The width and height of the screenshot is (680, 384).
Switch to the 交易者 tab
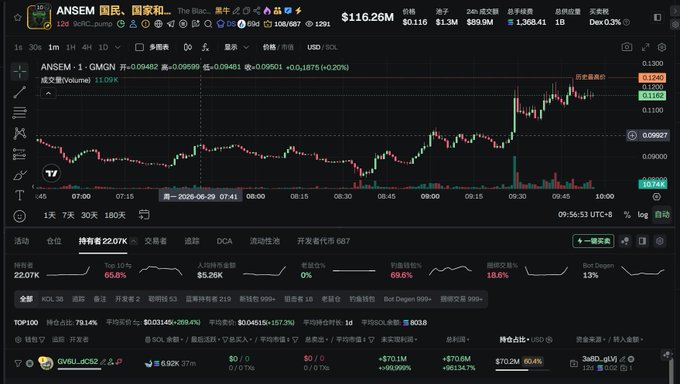(x=156, y=241)
